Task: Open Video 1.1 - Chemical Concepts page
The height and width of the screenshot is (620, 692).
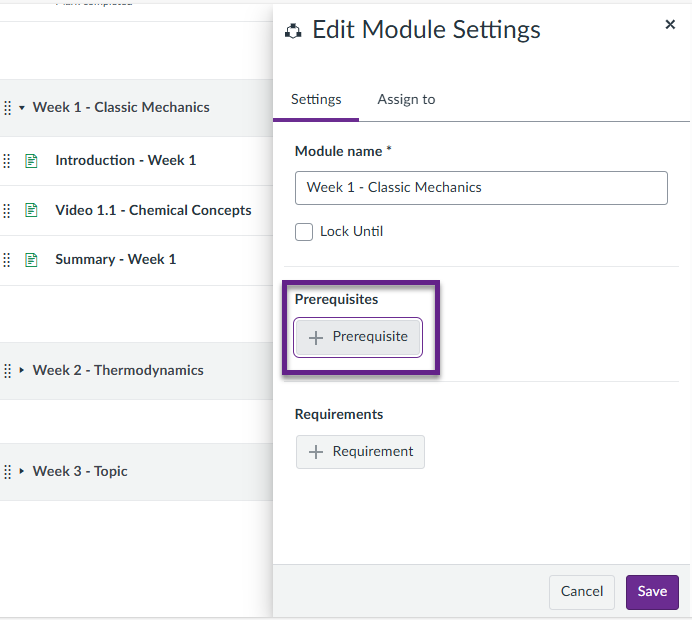Action: point(153,210)
